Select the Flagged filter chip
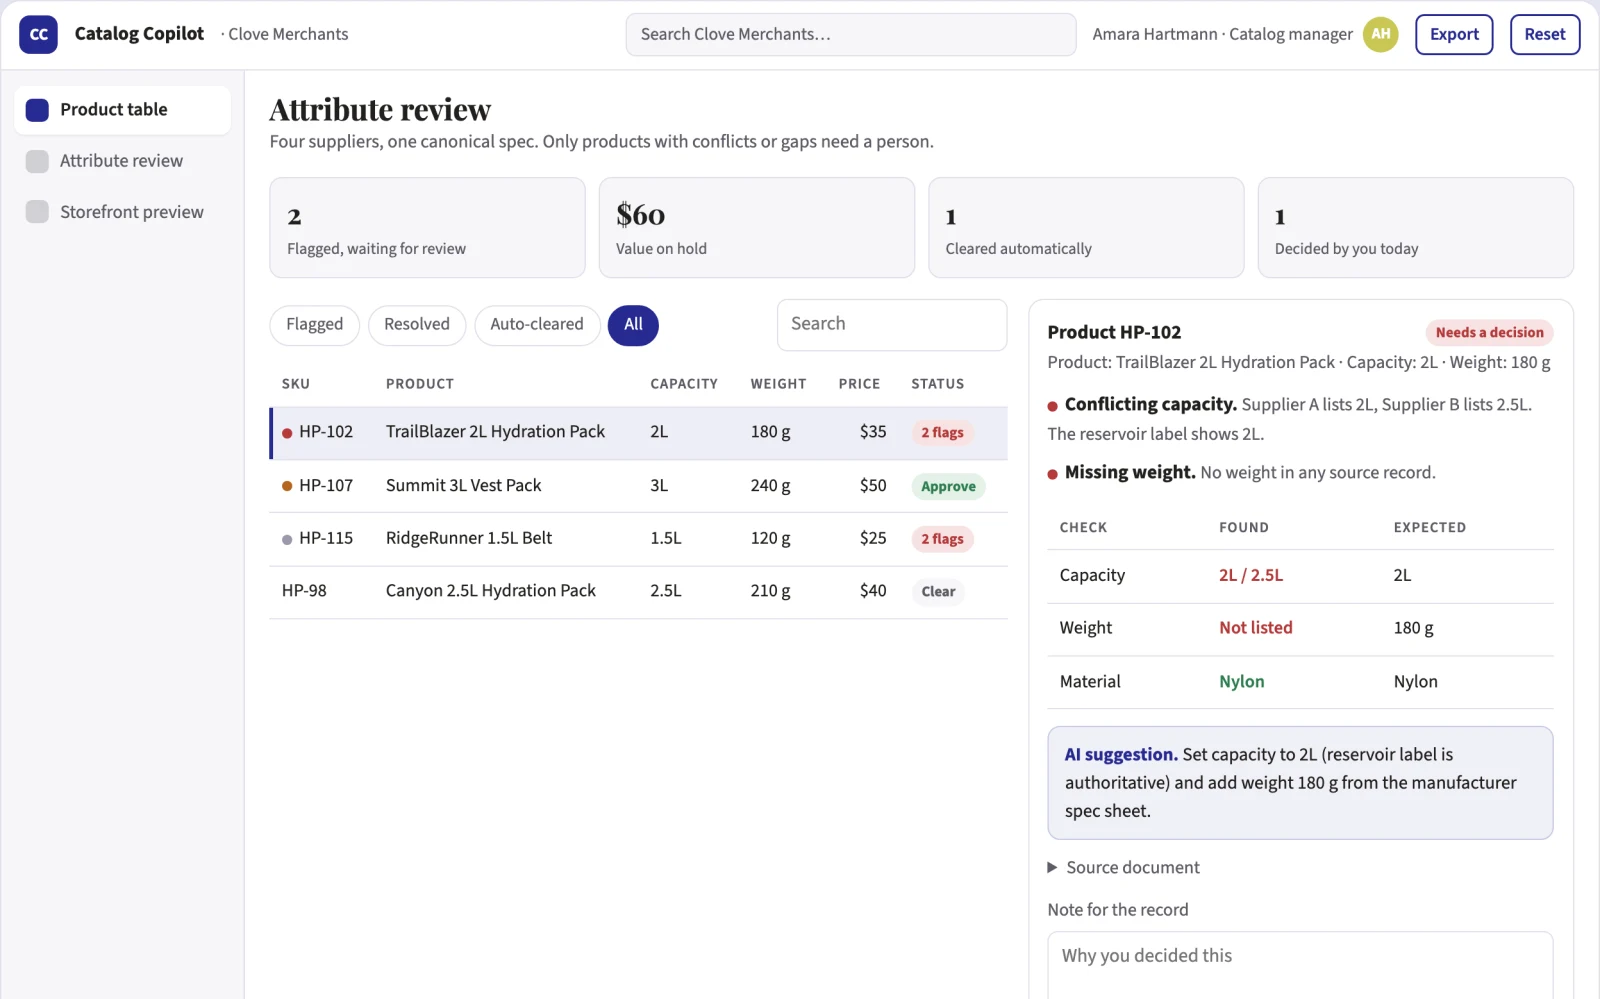 [x=314, y=325]
